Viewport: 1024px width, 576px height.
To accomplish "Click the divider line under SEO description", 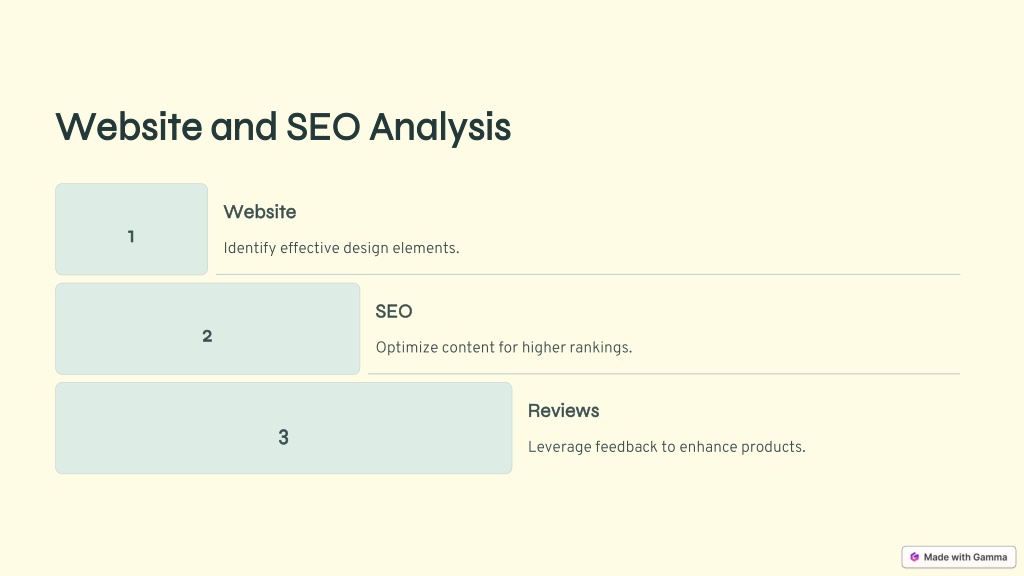I will (664, 374).
